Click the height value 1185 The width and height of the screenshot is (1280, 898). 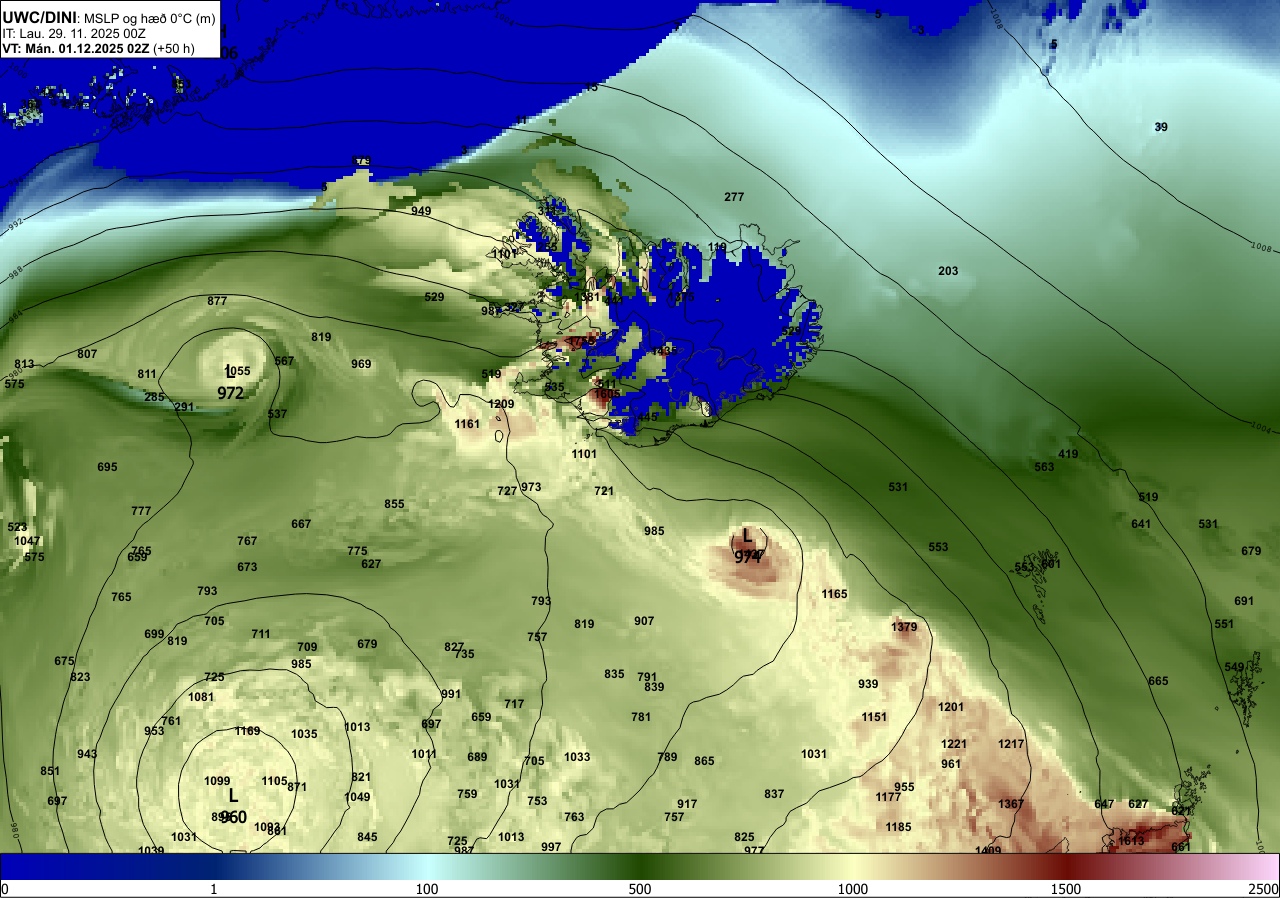coord(898,827)
